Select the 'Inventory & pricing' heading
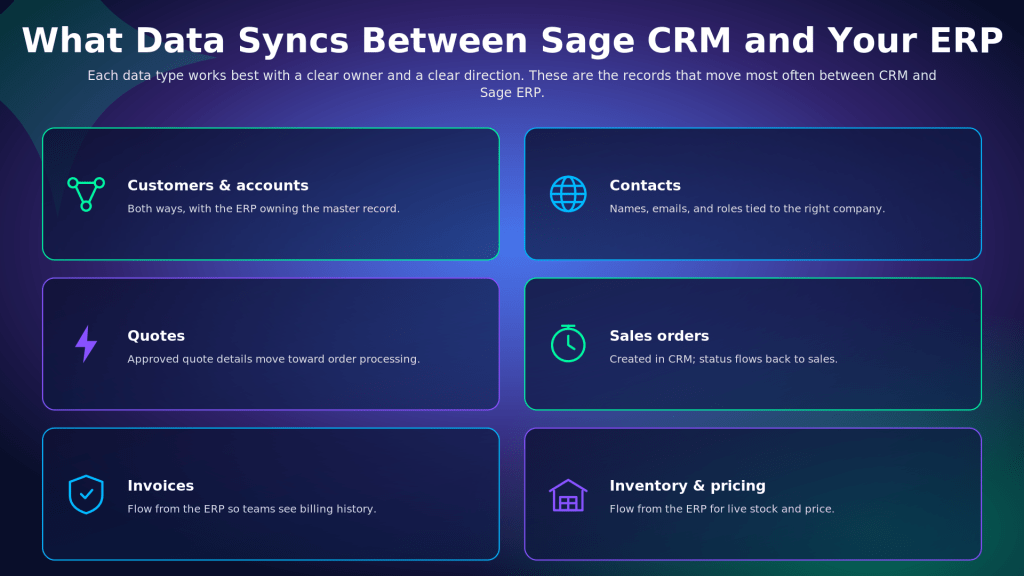1024x576 pixels. tap(687, 486)
